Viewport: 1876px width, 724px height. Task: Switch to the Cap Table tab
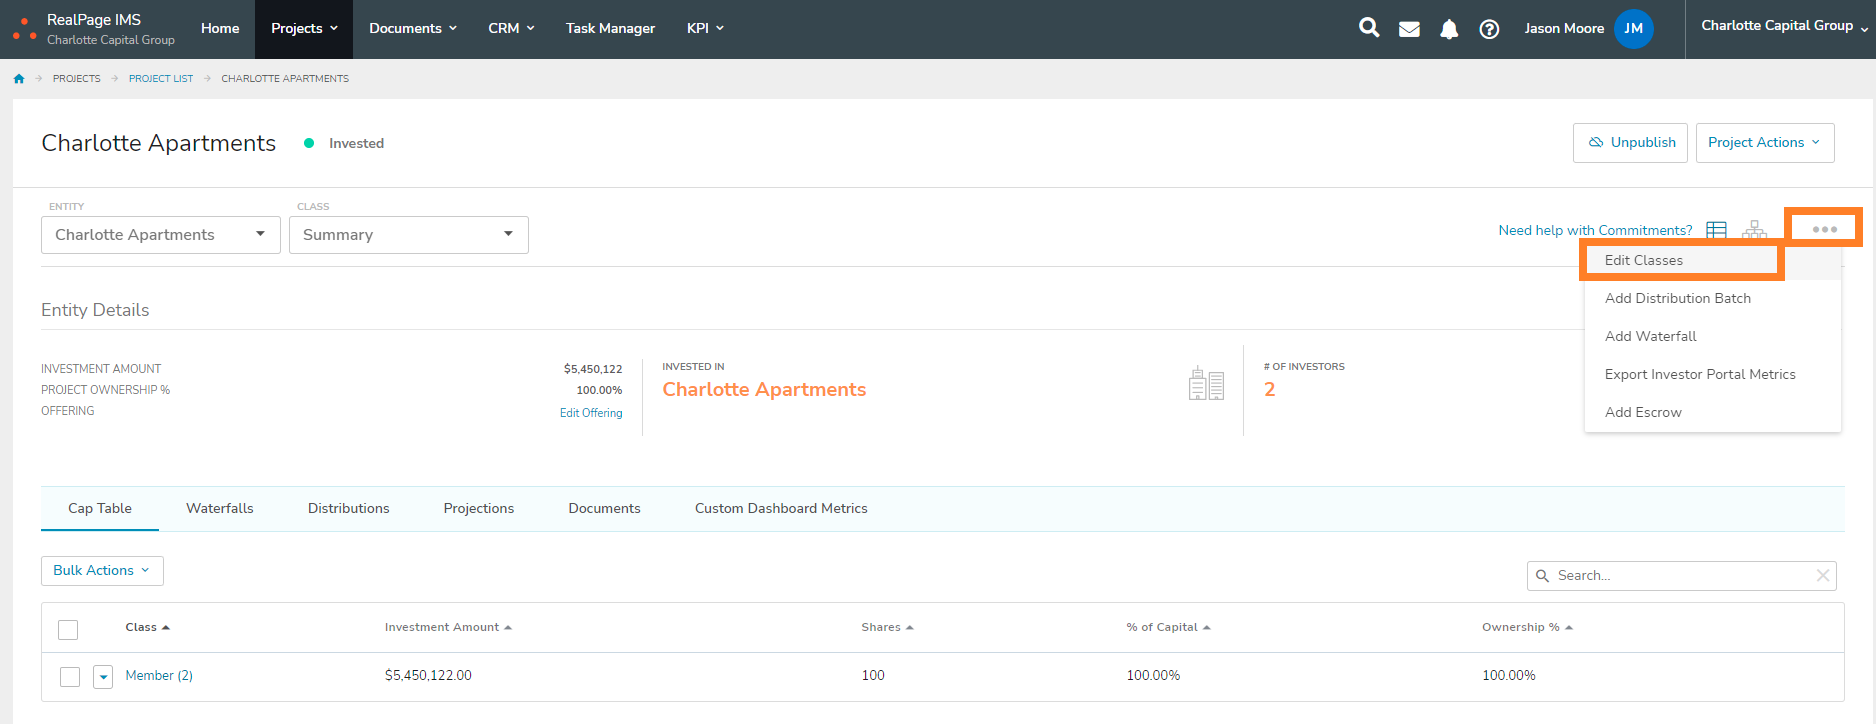[100, 509]
